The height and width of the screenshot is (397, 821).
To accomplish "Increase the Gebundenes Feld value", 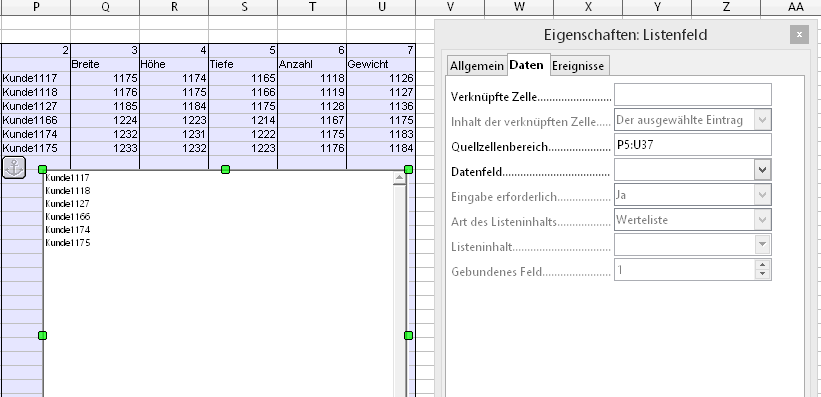I will (762, 266).
